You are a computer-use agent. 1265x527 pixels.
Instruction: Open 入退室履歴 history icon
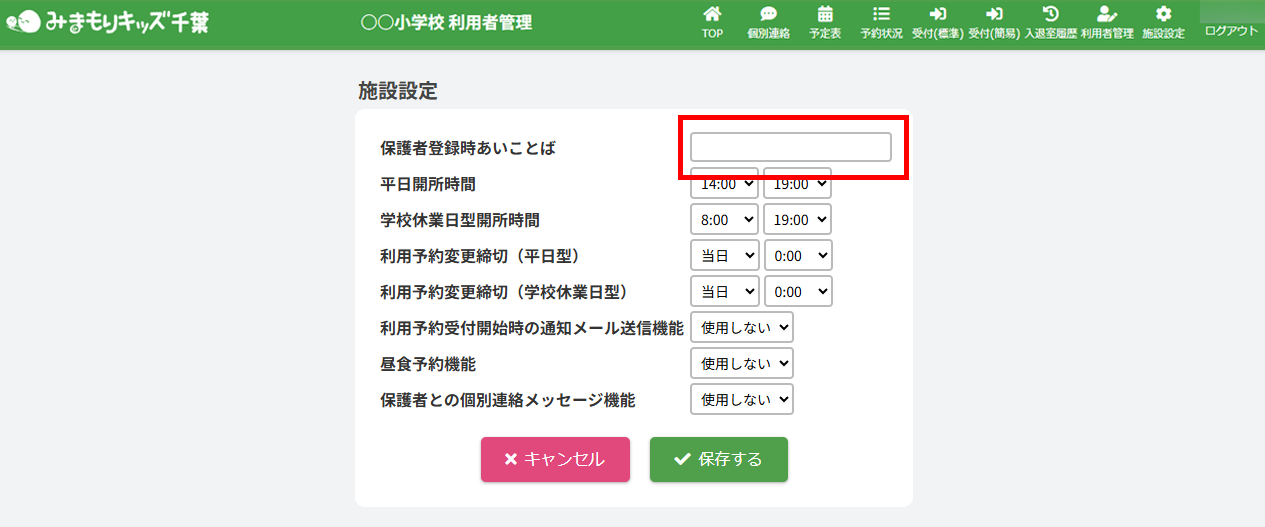tap(1050, 15)
